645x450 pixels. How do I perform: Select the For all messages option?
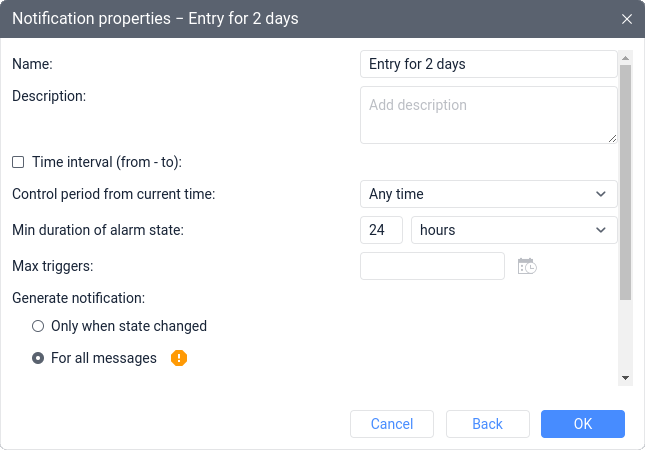tap(38, 358)
